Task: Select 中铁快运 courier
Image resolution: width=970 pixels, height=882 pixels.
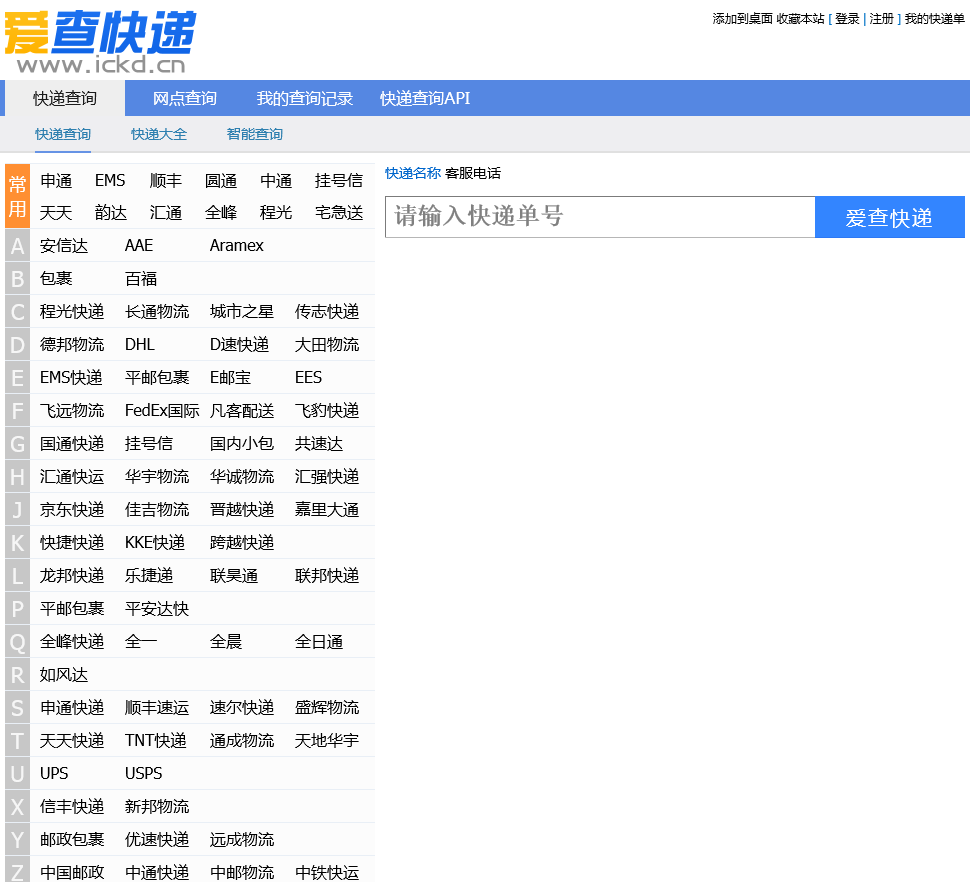Action: (x=327, y=873)
